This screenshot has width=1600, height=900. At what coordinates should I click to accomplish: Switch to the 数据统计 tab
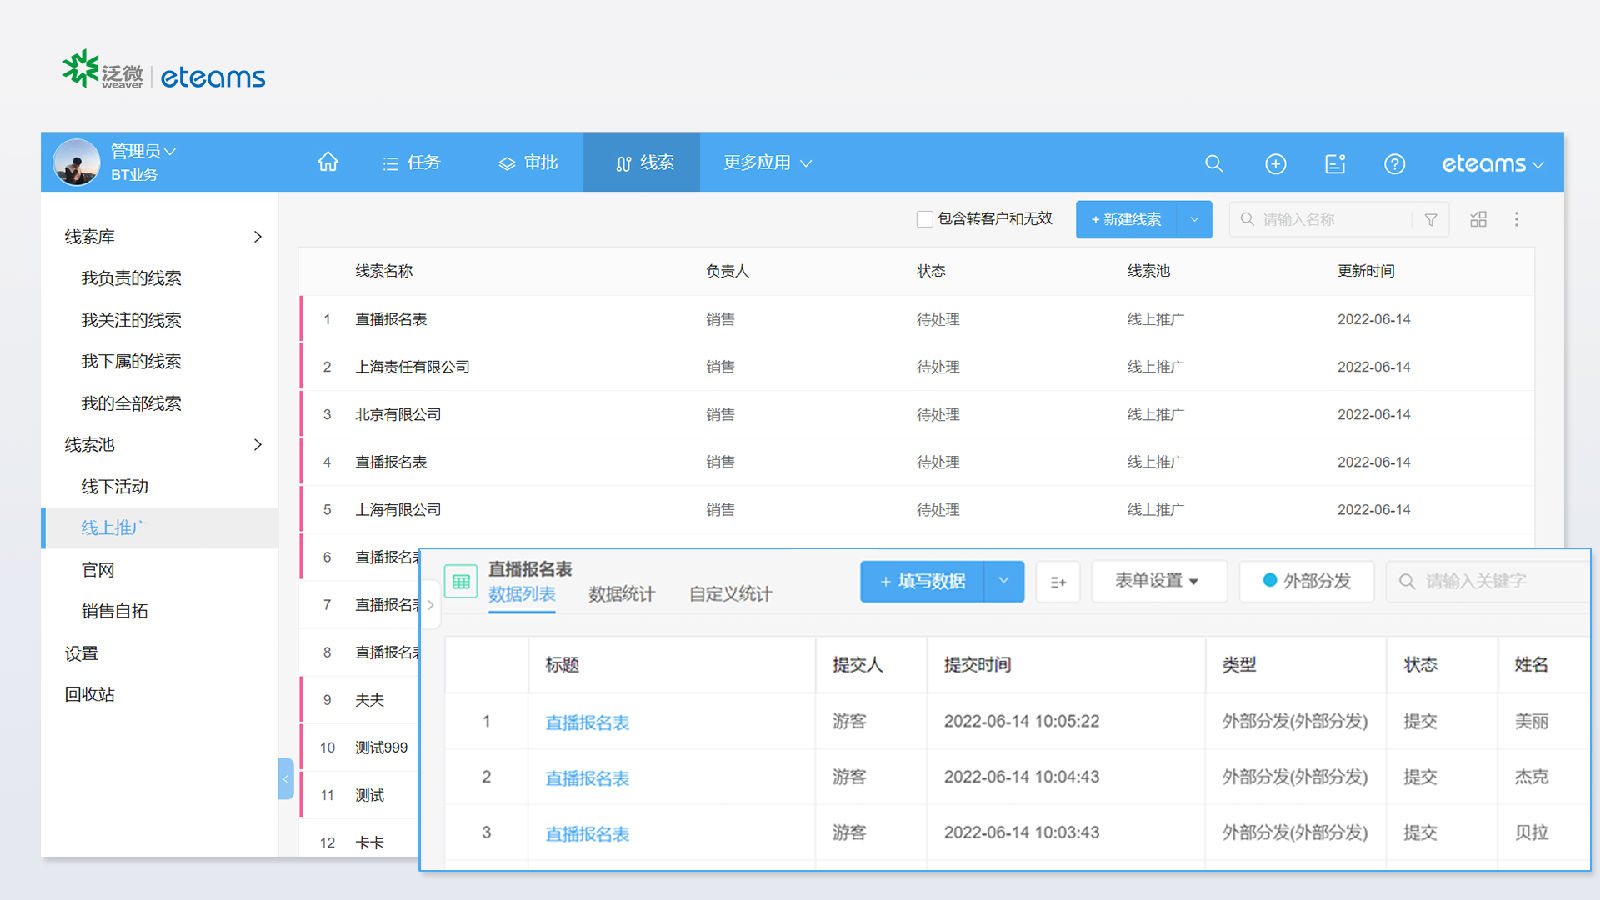(622, 595)
